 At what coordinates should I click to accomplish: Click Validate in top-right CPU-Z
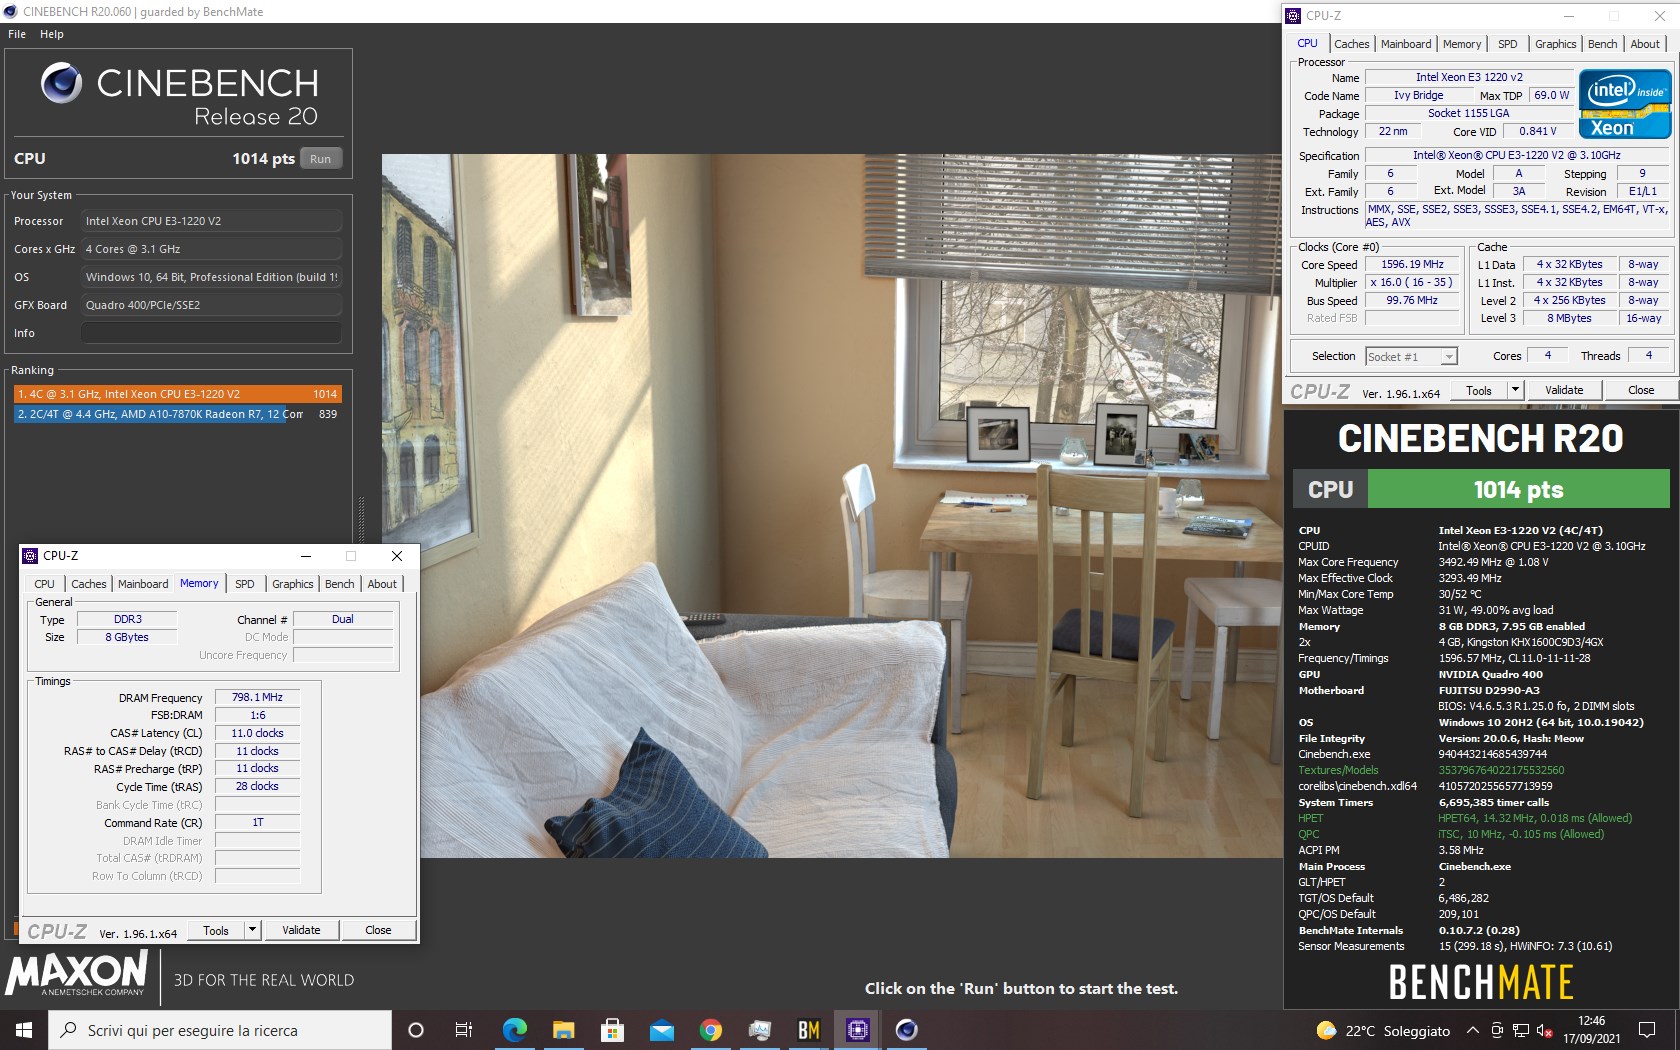pyautogui.click(x=1564, y=391)
